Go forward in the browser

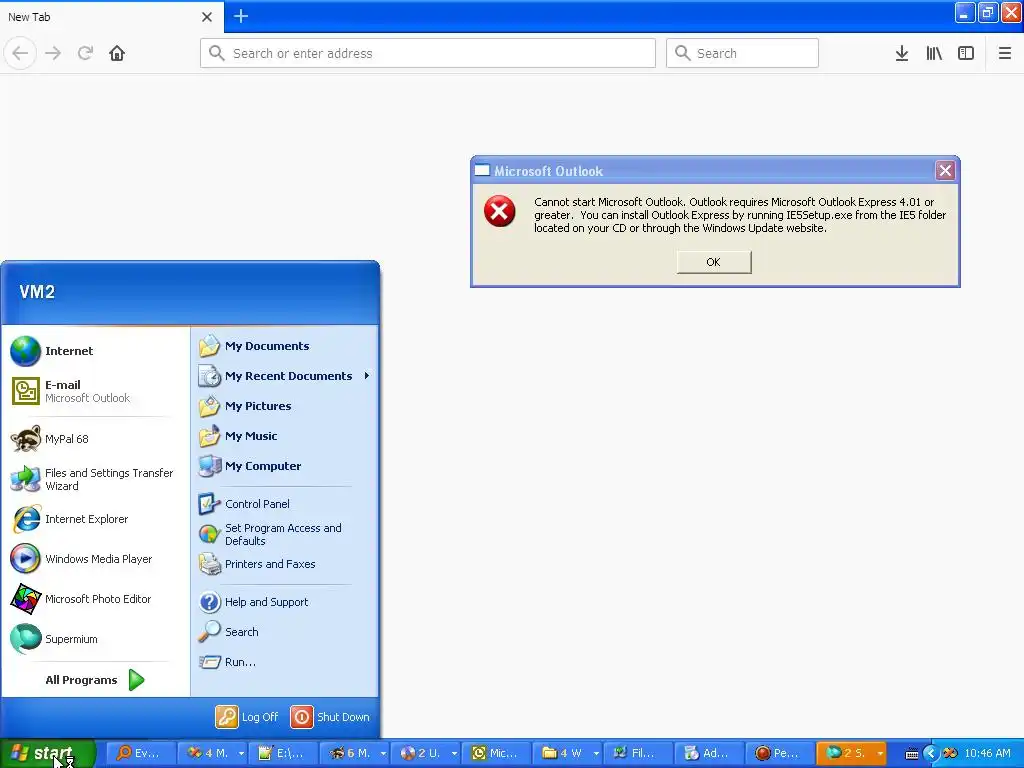(x=53, y=53)
